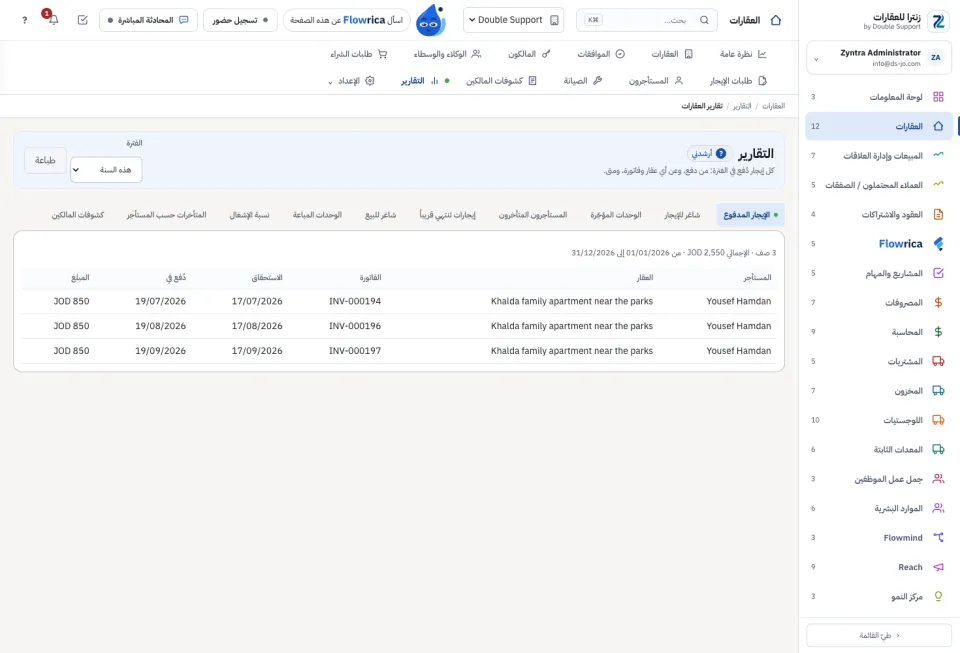The width and height of the screenshot is (960, 653).
Task: Click the العقارات breadcrumb link
Action: 773,106
